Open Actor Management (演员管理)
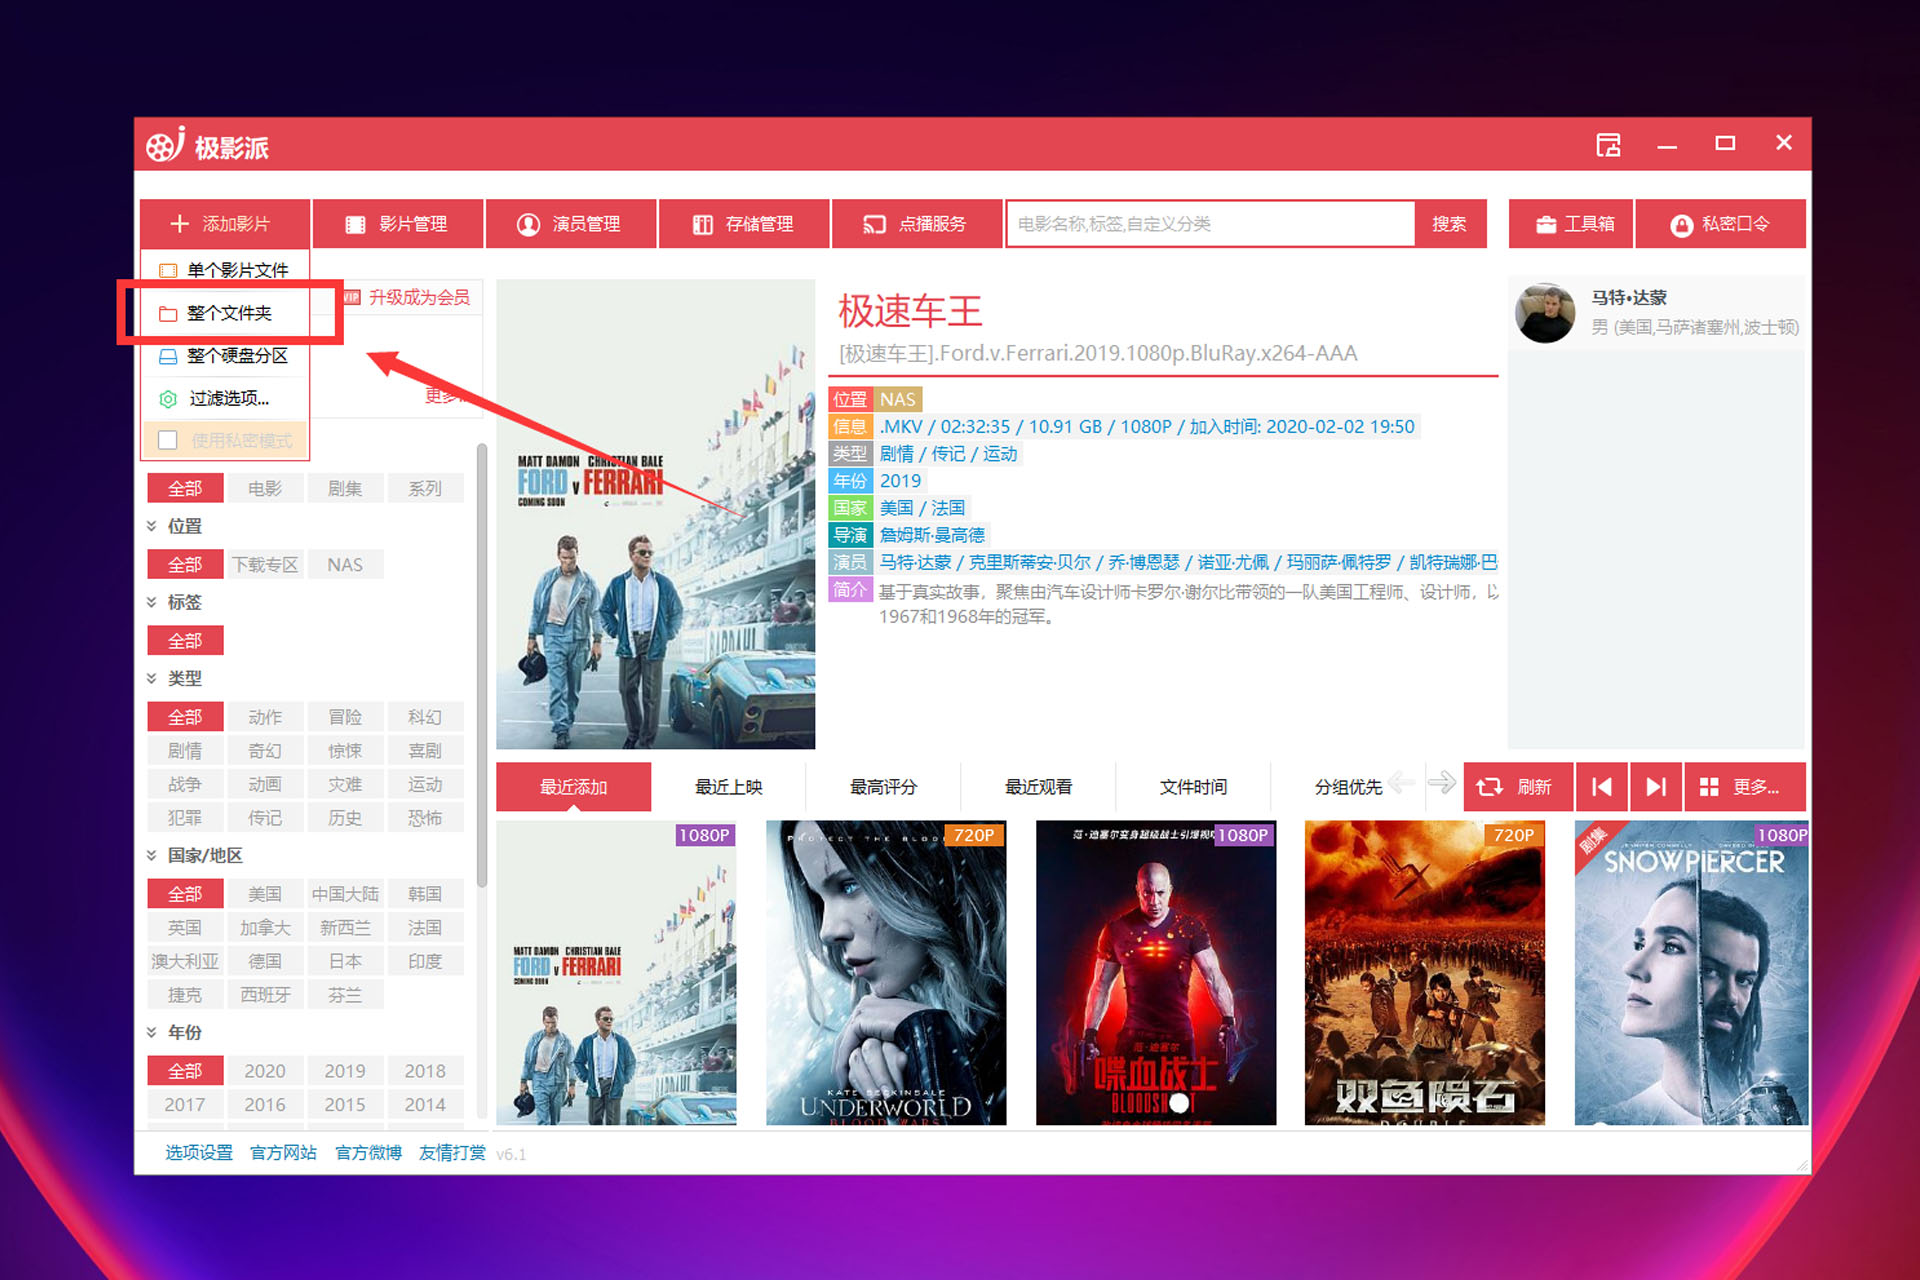Viewport: 1920px width, 1280px height. 571,224
